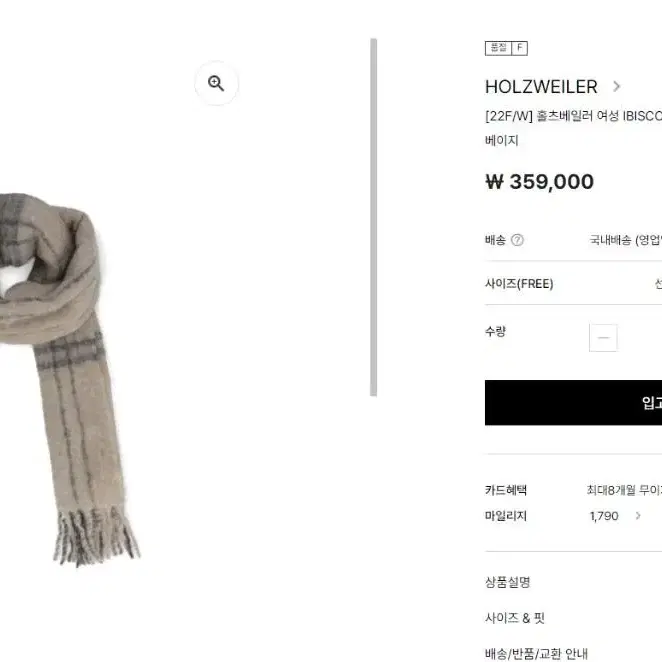Click the vertical image gallery scrollbar

[374, 217]
